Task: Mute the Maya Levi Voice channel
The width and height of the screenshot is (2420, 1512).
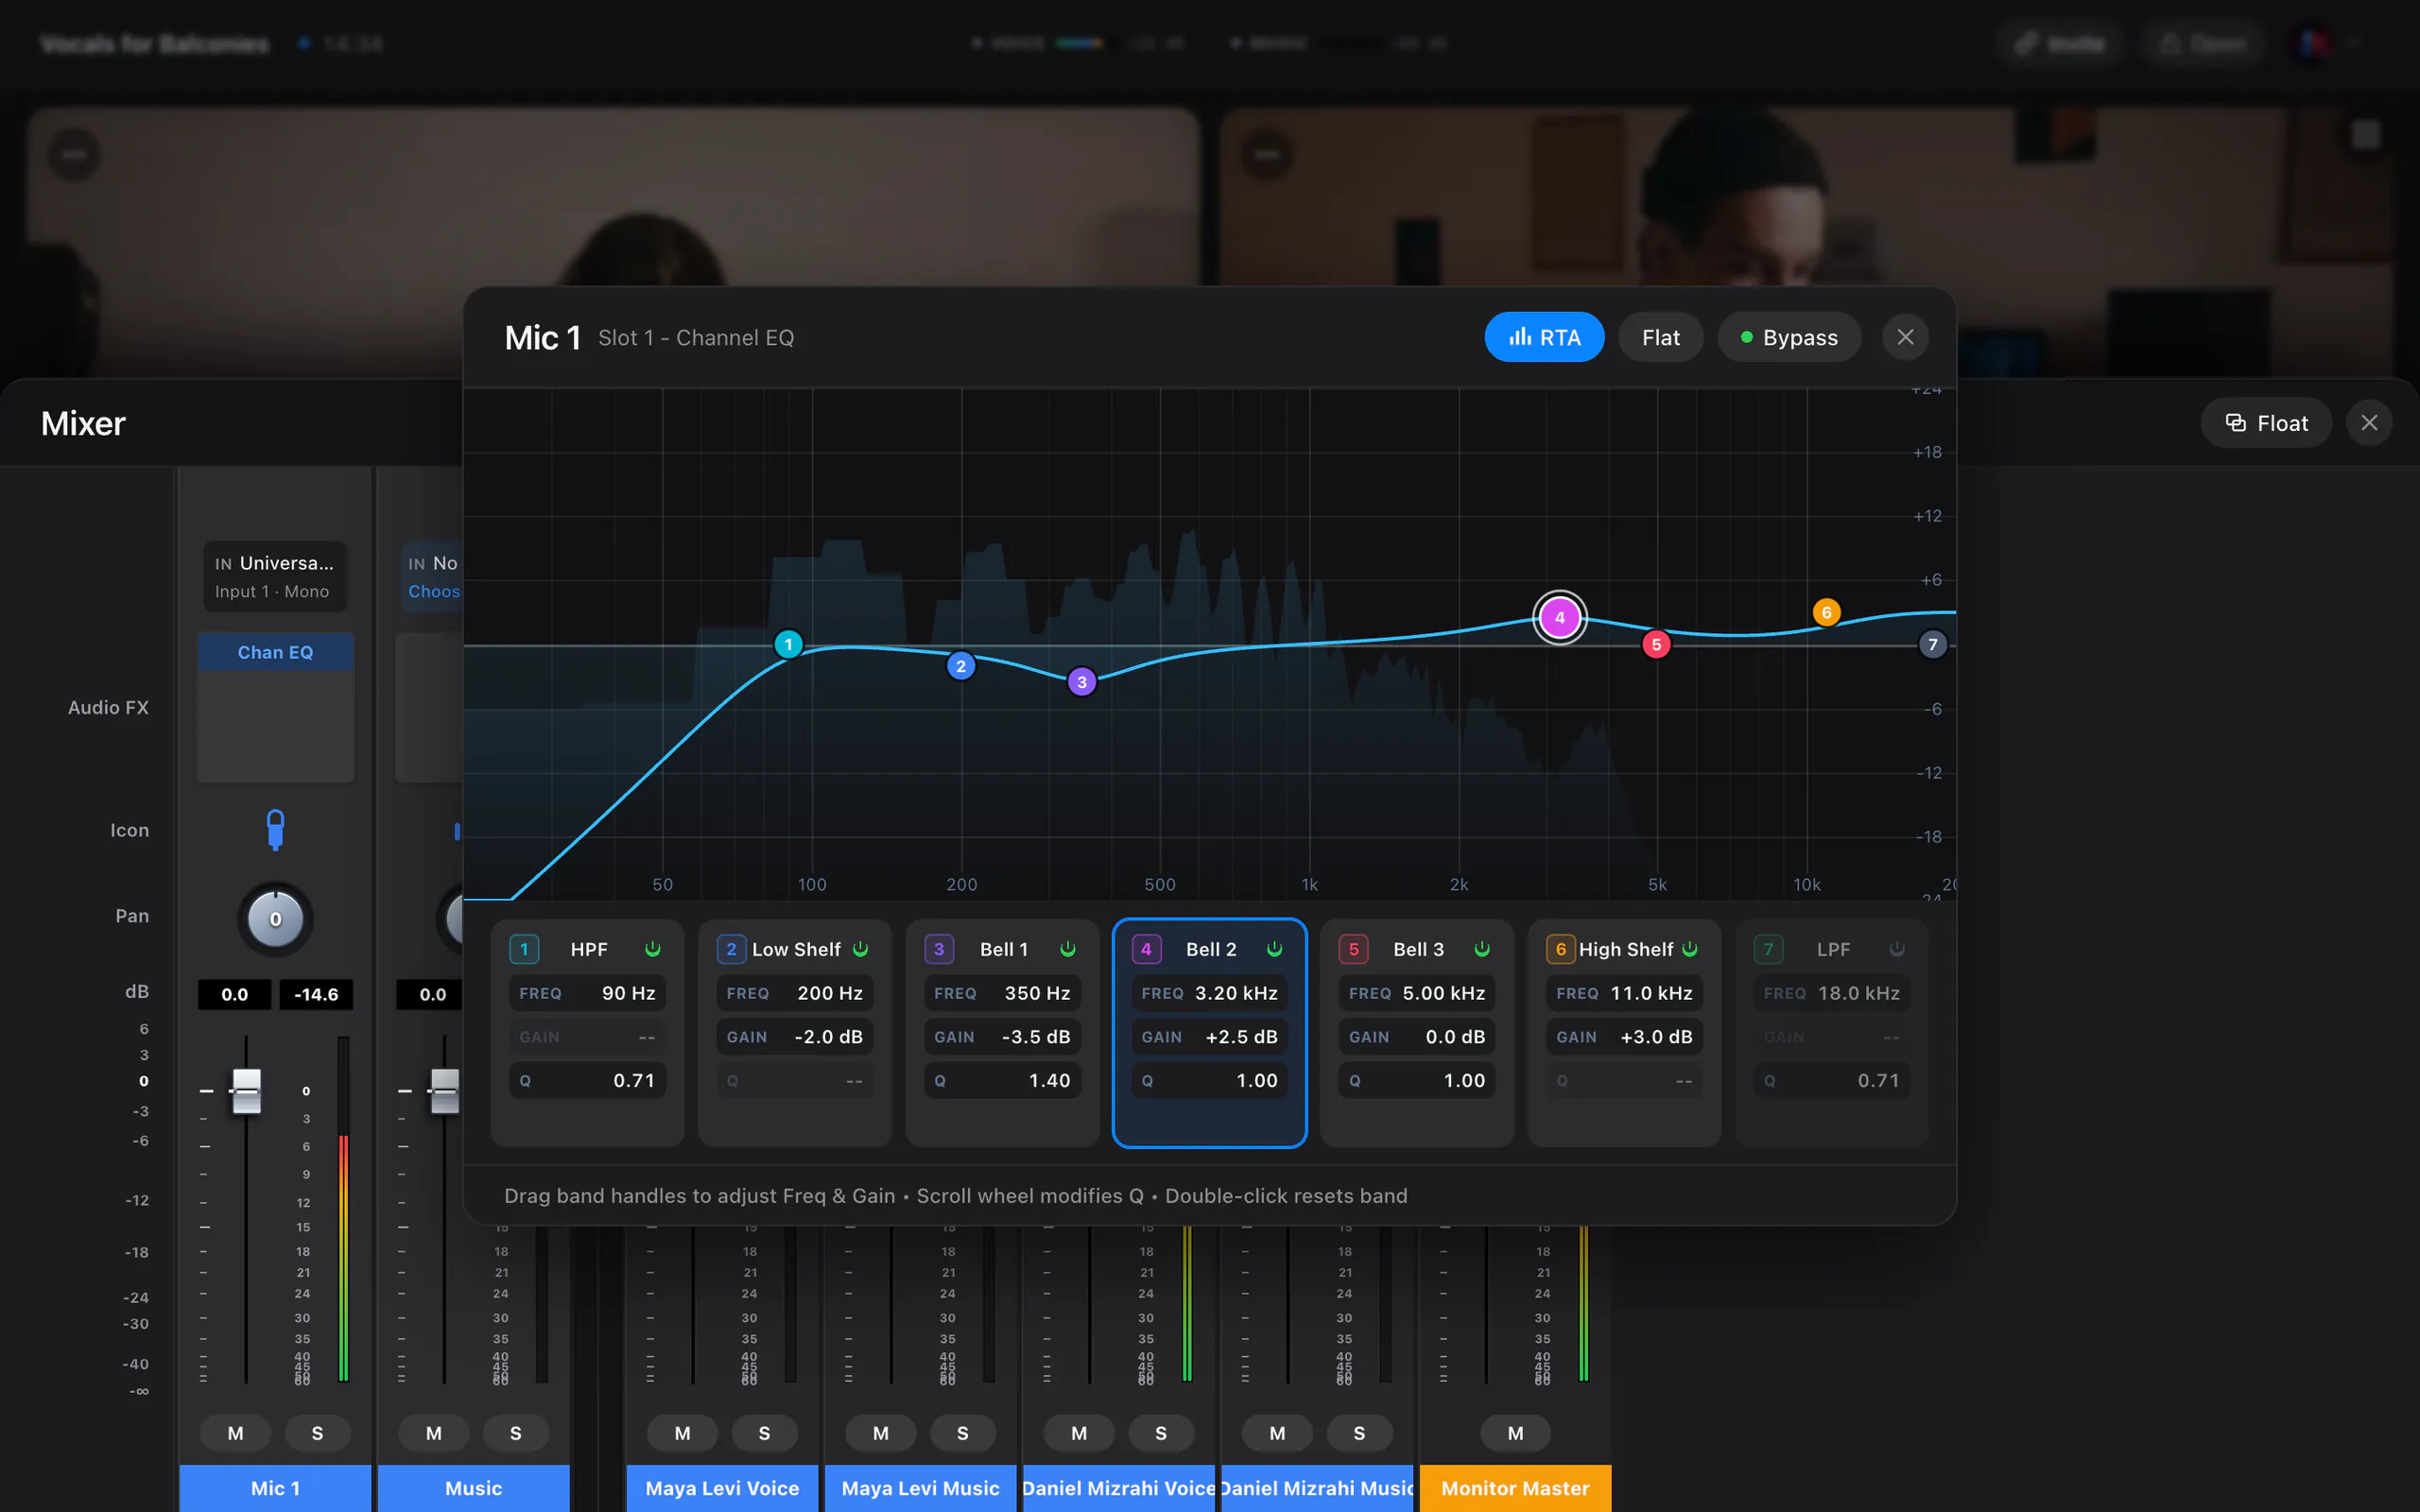Action: tap(682, 1432)
